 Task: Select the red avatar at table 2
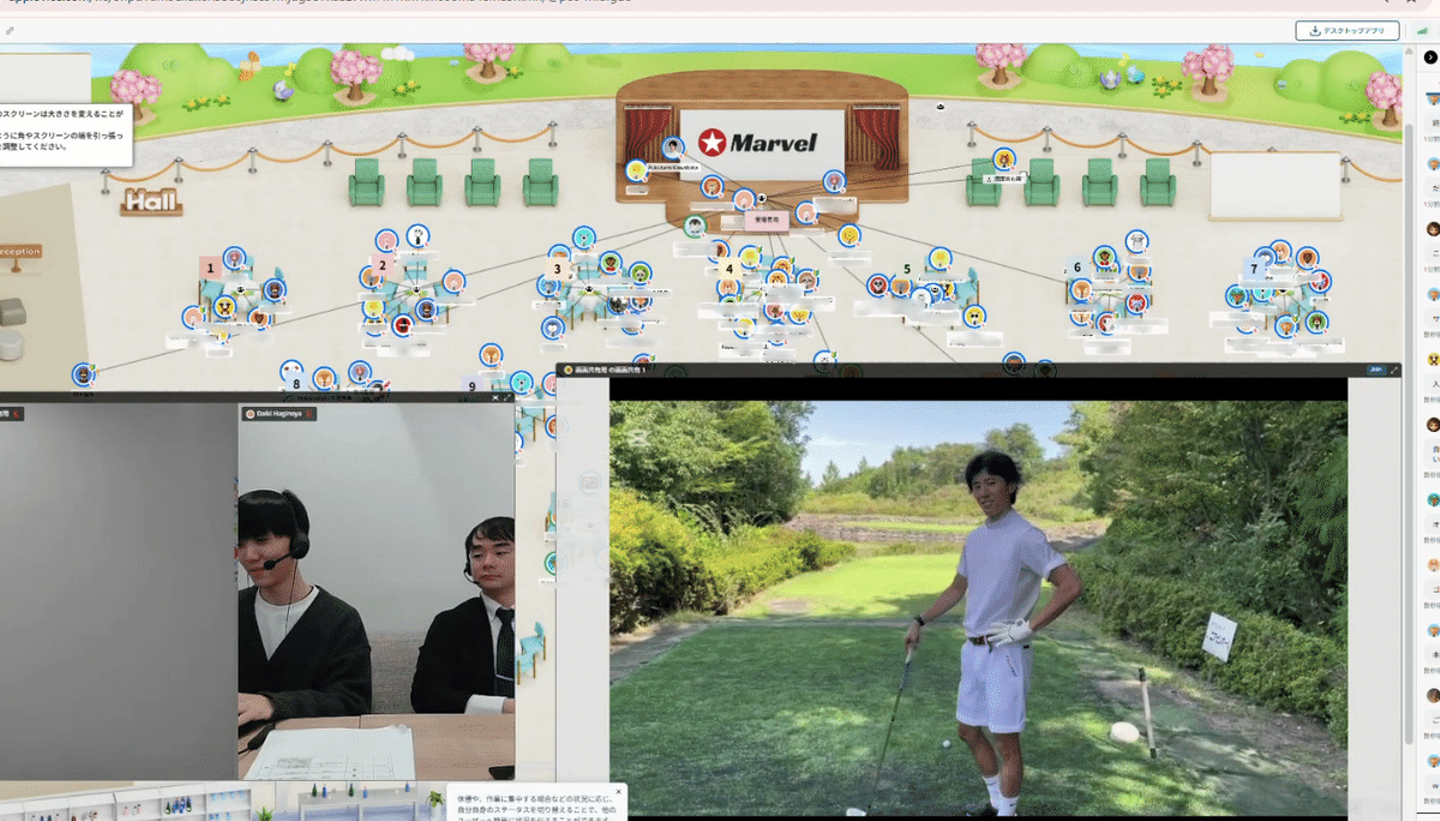403,325
